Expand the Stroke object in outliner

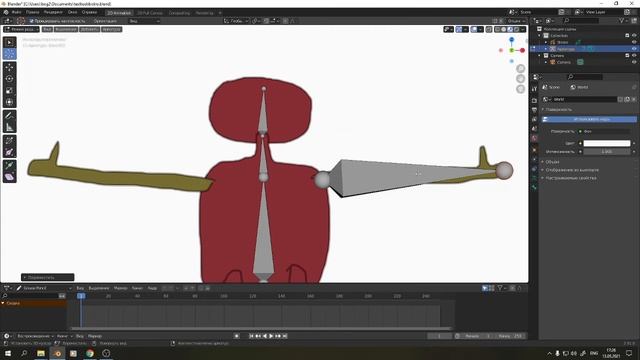coord(546,42)
